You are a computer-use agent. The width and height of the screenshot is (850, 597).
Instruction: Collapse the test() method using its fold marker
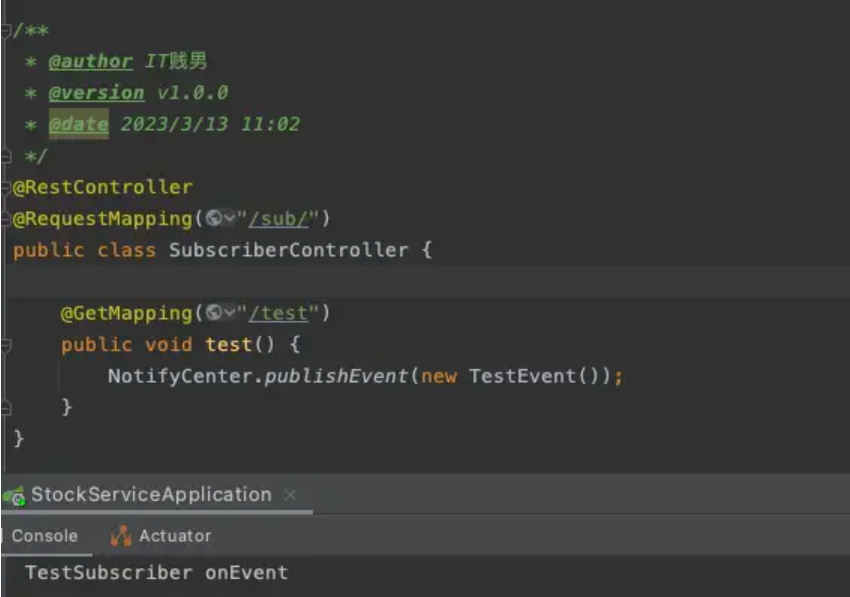coord(6,345)
